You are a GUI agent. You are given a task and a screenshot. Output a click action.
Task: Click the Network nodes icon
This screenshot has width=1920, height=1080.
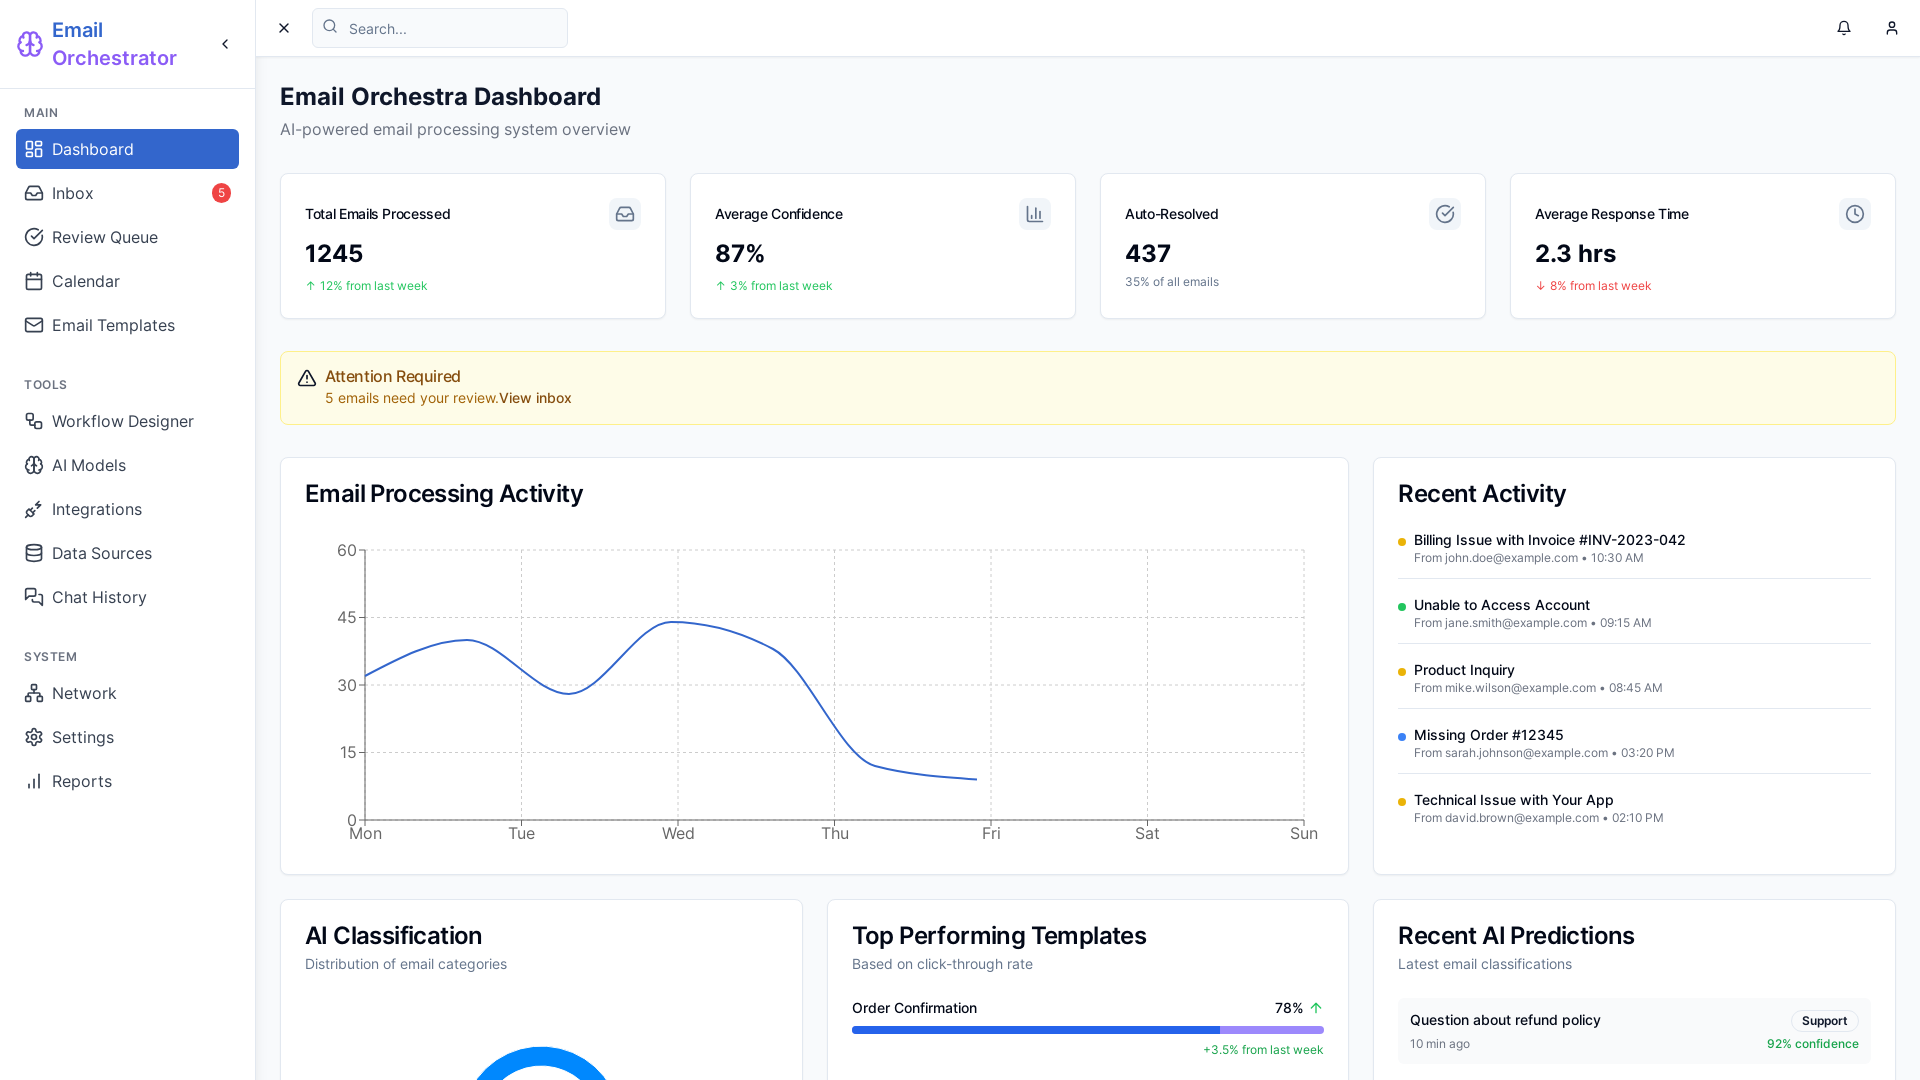pyautogui.click(x=34, y=693)
